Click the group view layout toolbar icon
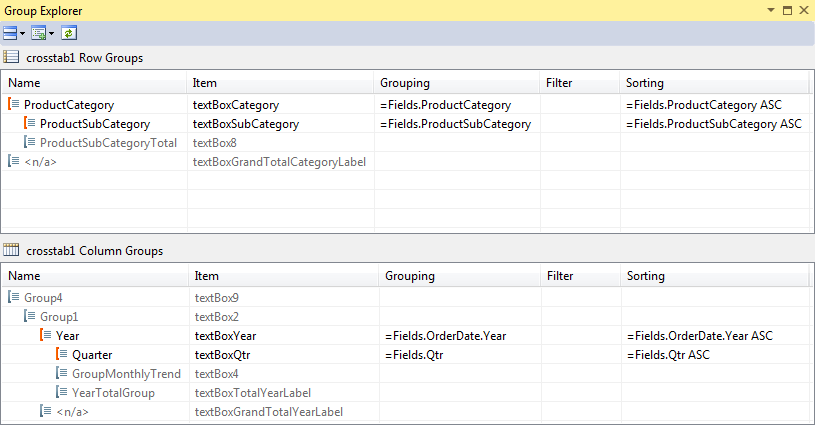The image size is (815, 425). click(10, 33)
